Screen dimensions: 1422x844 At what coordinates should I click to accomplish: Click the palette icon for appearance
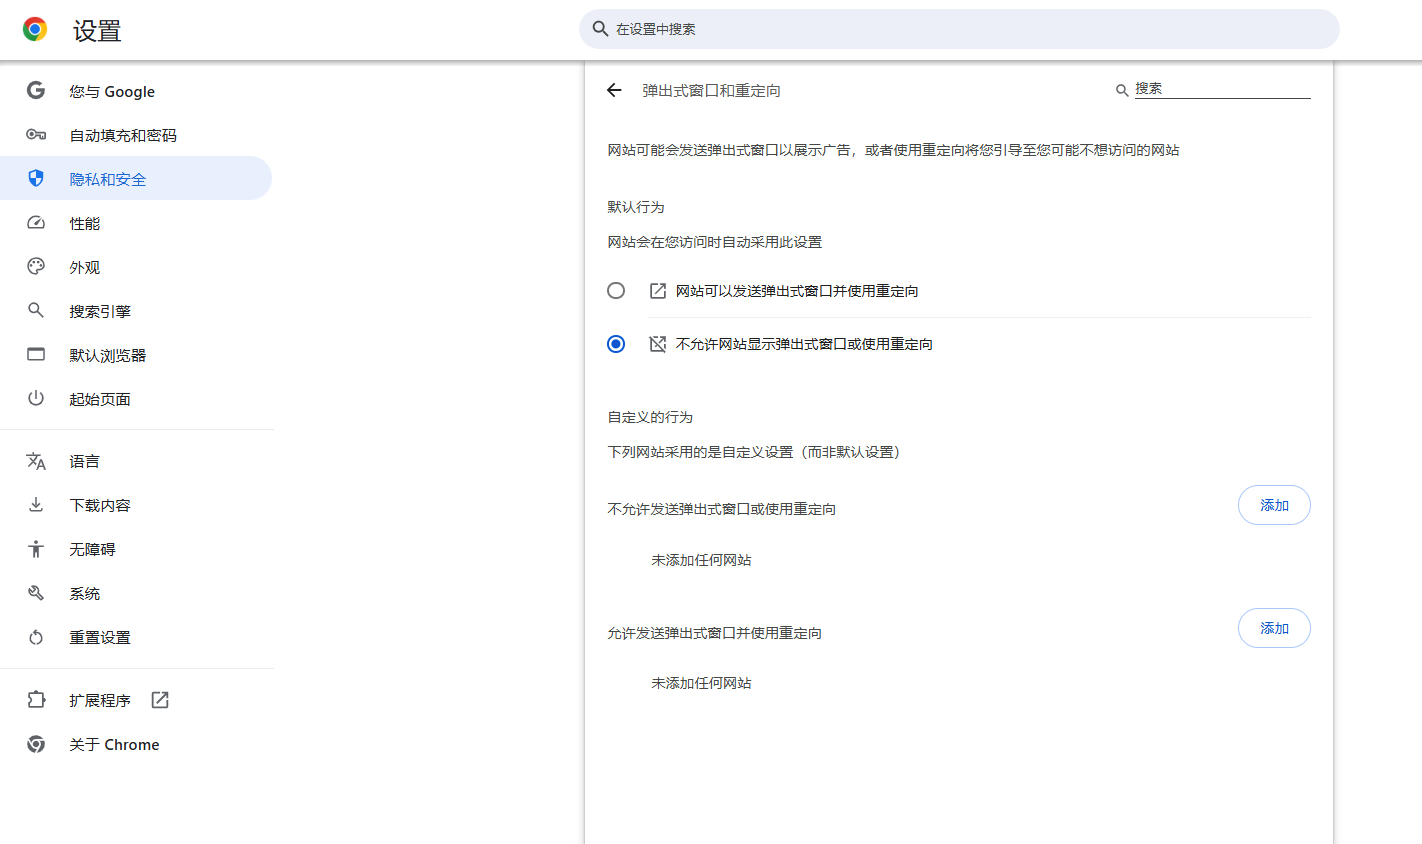36,266
